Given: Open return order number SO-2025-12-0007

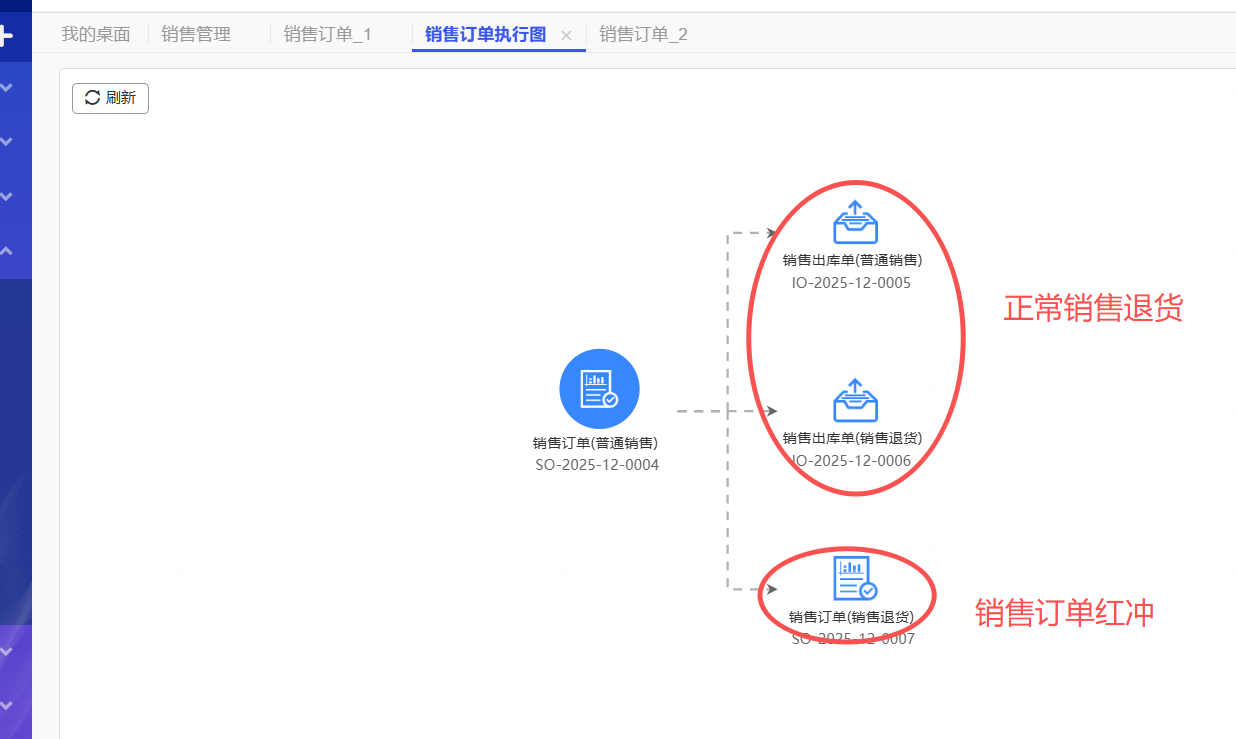Looking at the screenshot, I should (x=853, y=638).
